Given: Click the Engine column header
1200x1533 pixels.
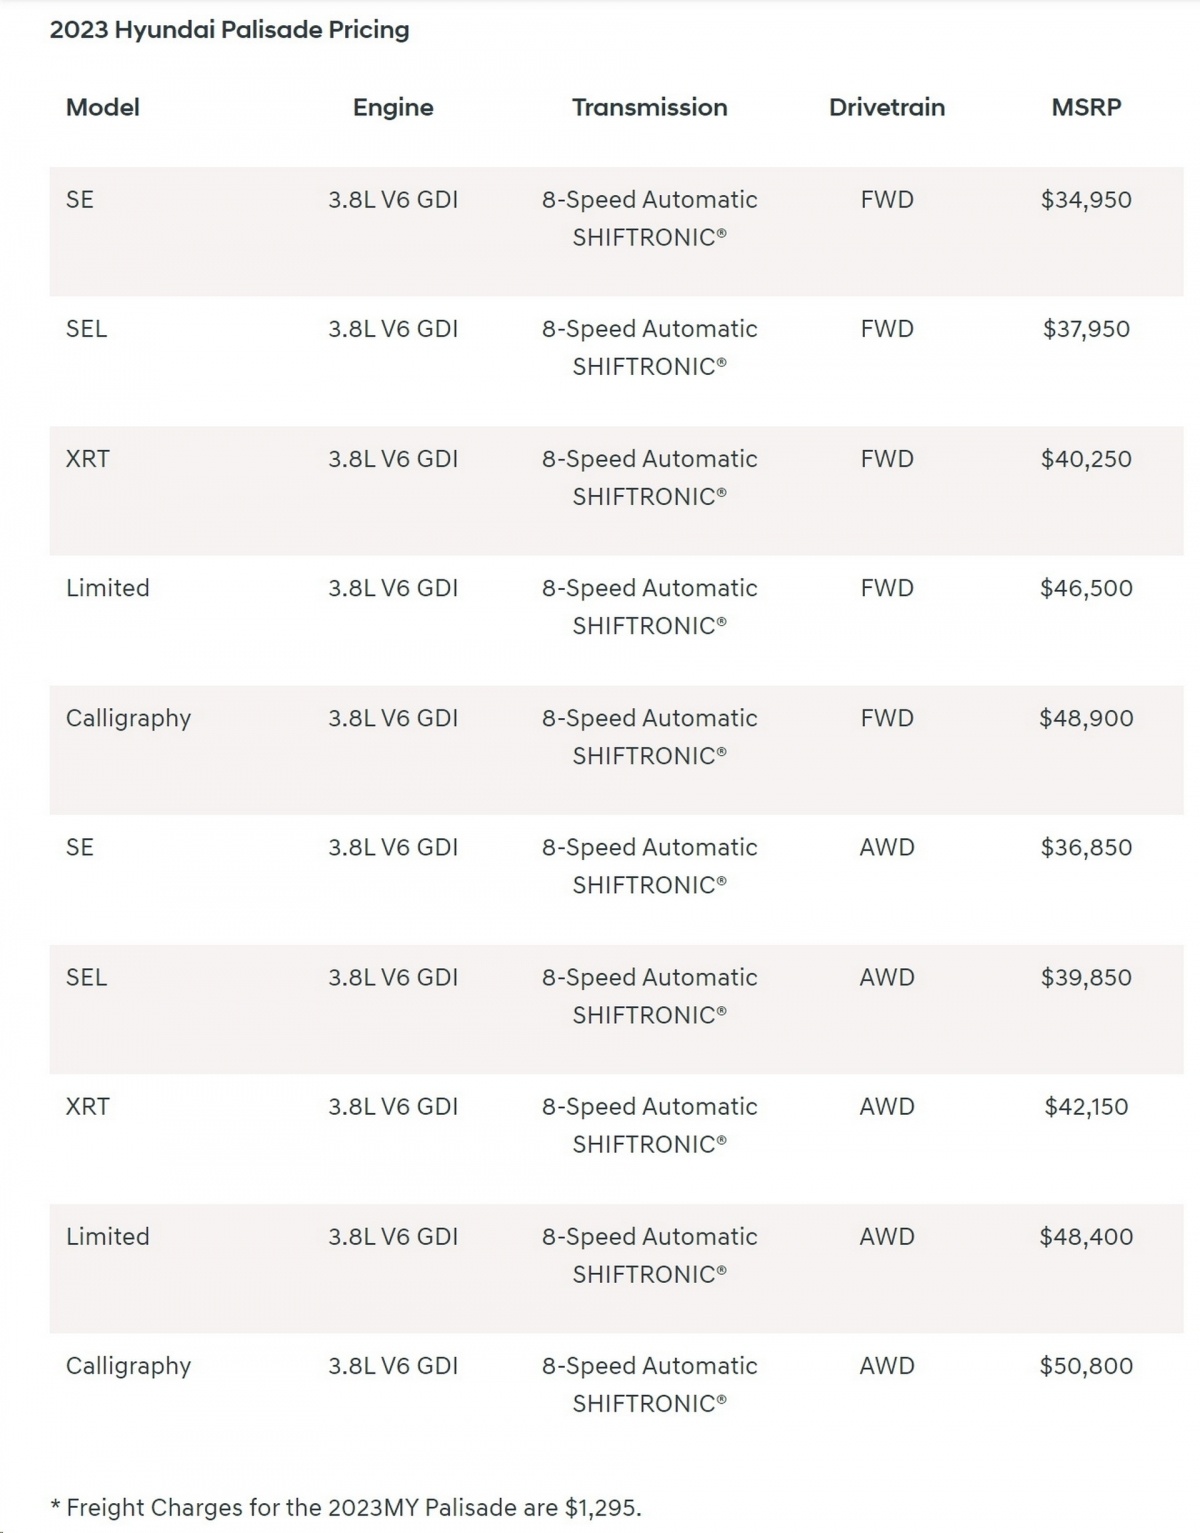Looking at the screenshot, I should coord(393,107).
